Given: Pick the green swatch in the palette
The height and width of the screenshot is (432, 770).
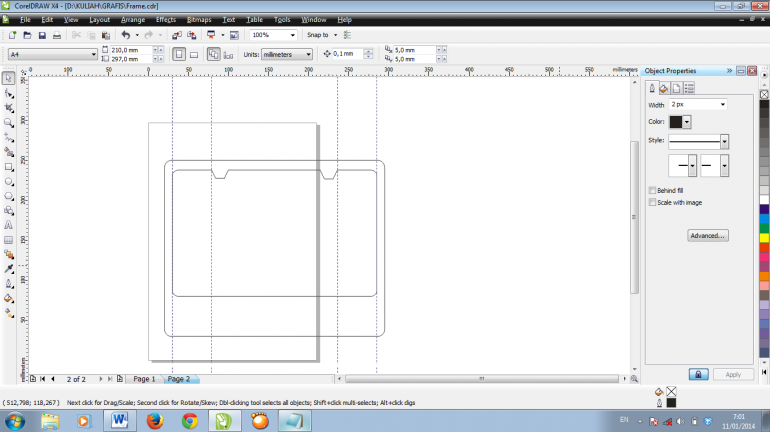Looking at the screenshot, I should [x=764, y=229].
